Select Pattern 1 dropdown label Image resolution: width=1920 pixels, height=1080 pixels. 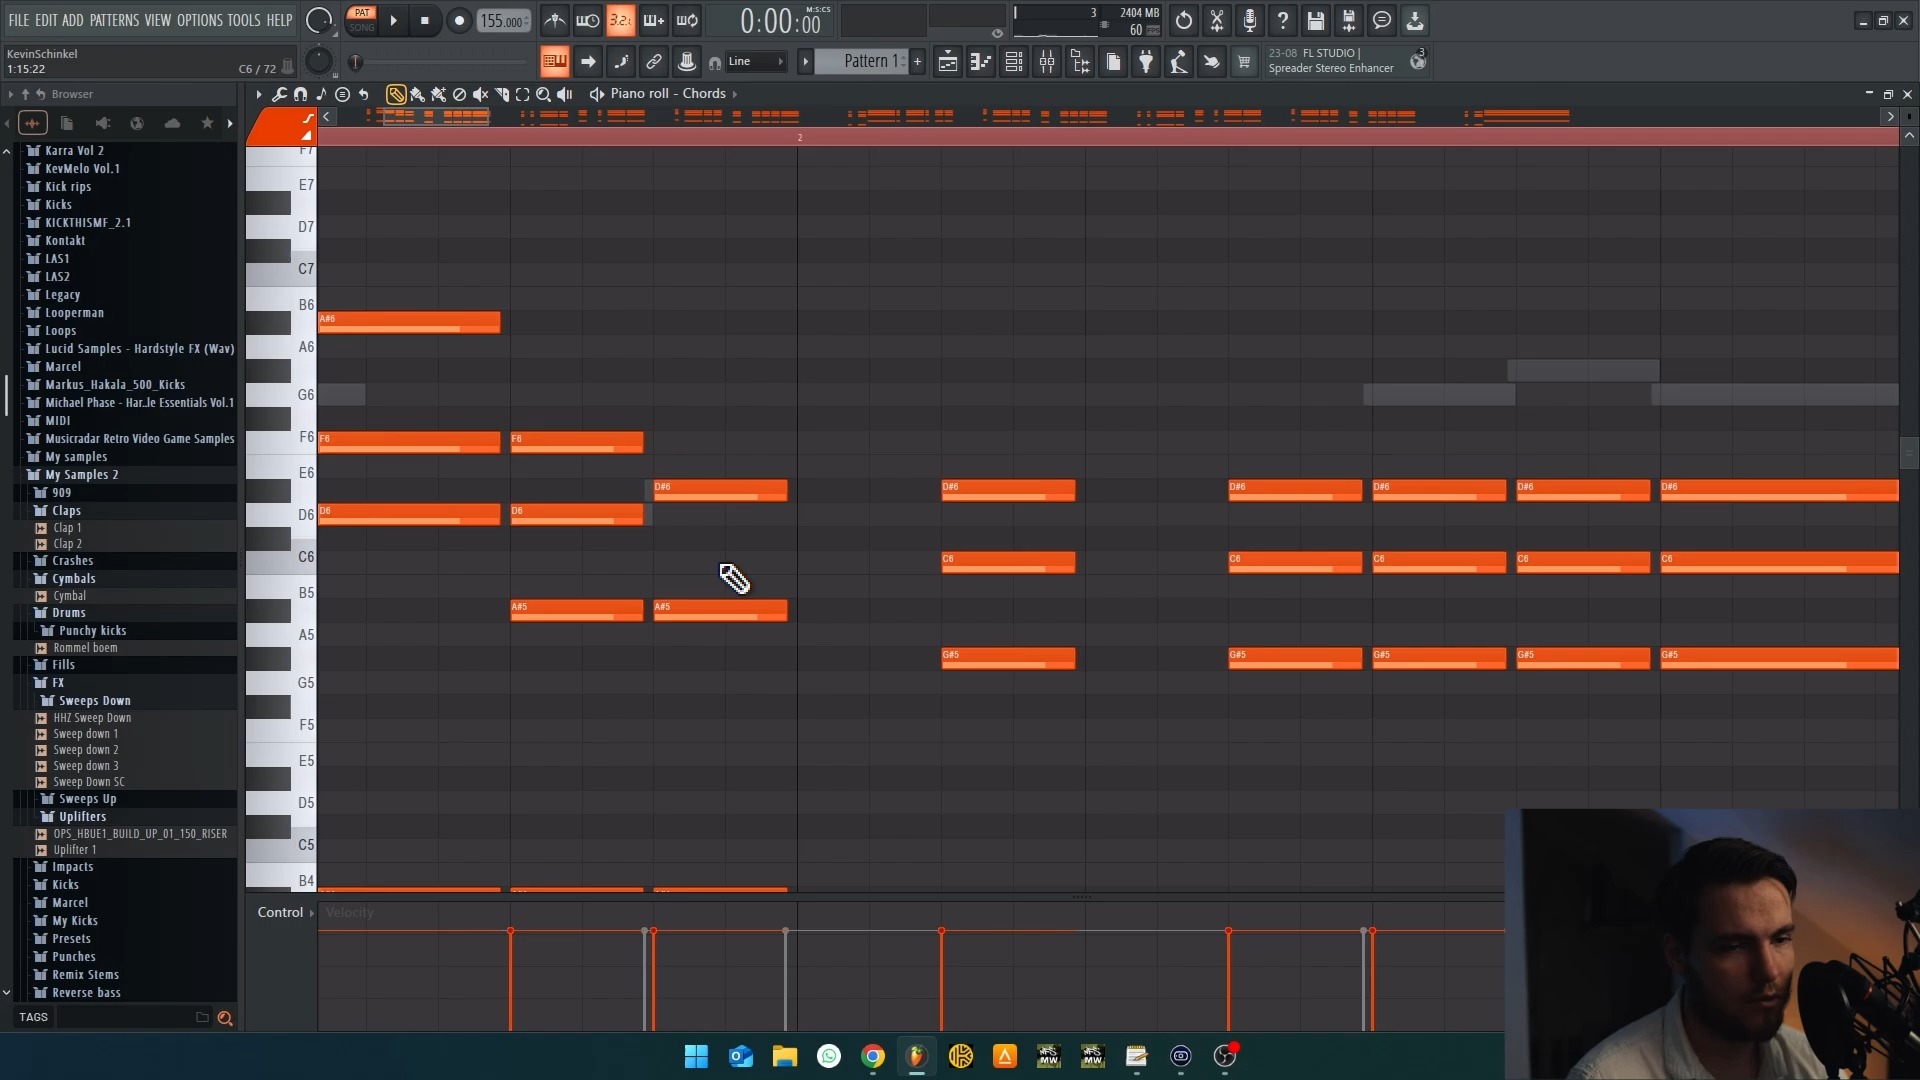[870, 62]
